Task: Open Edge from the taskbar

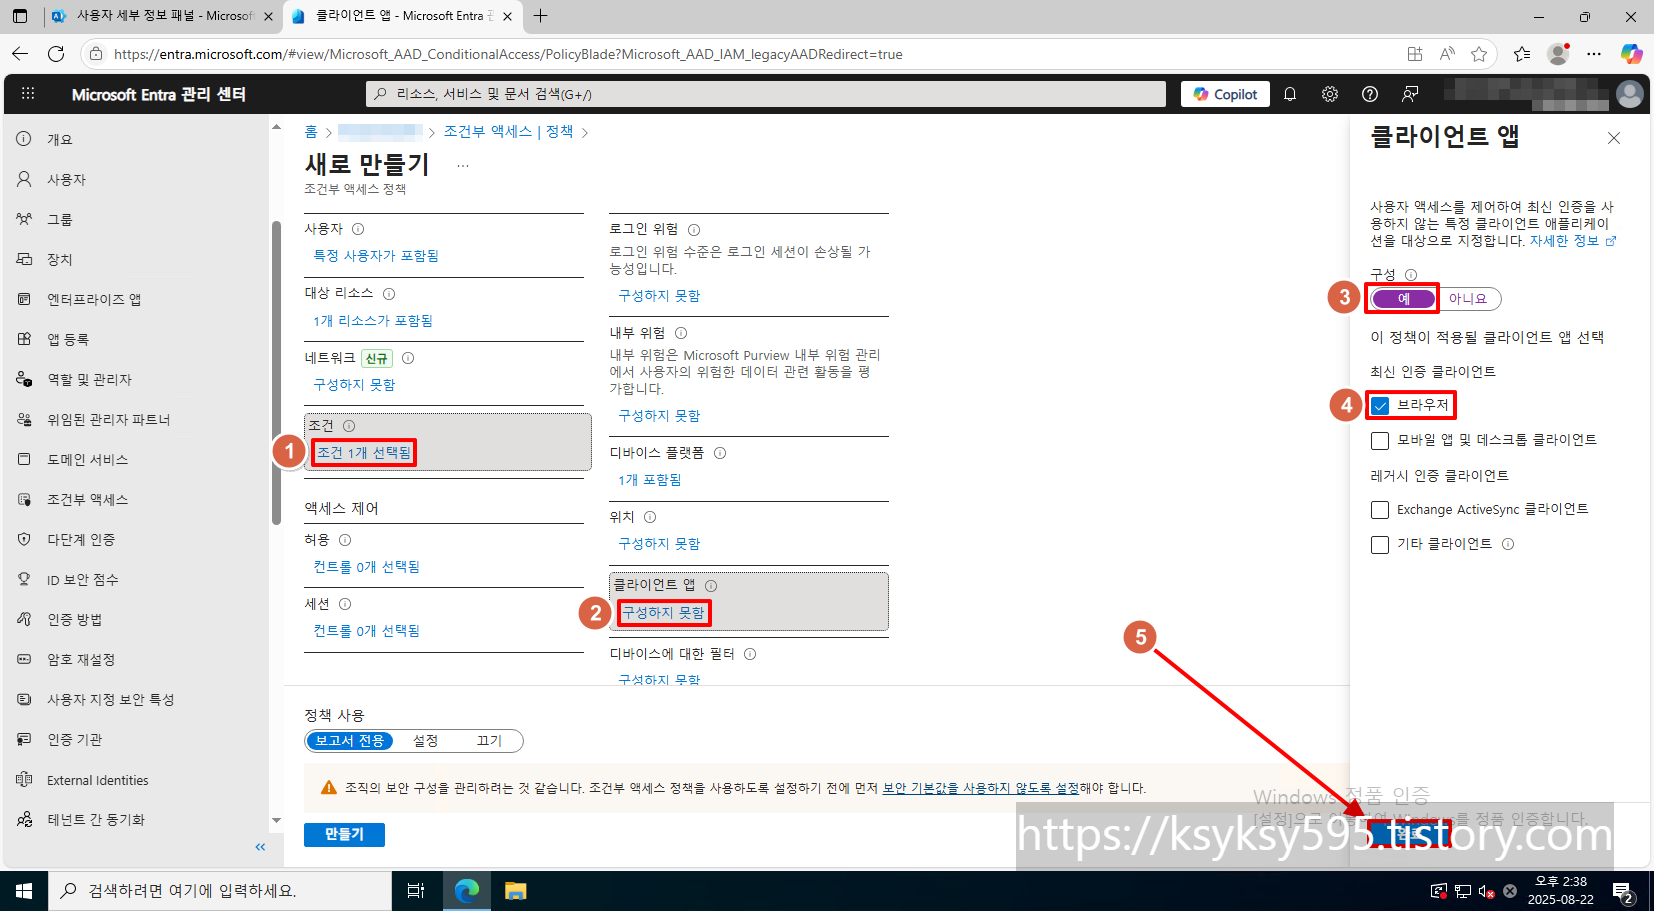Action: (466, 890)
